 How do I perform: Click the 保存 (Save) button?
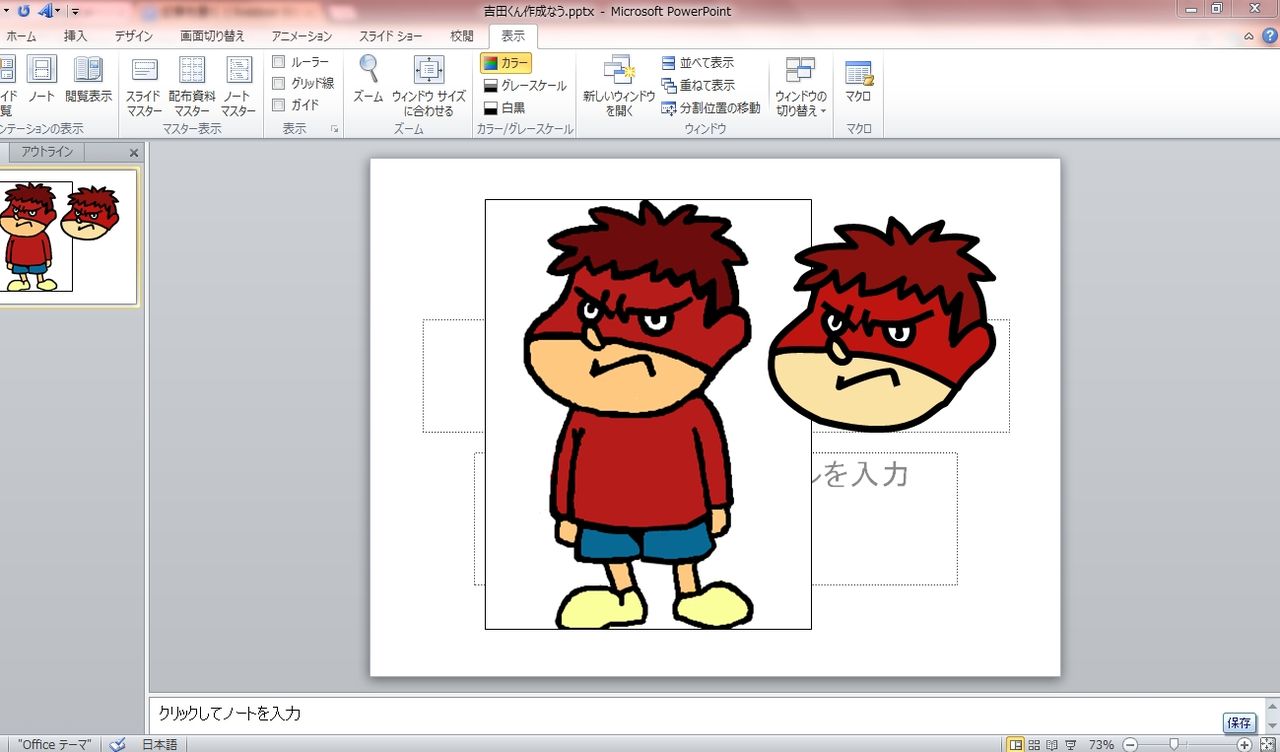pos(1239,723)
